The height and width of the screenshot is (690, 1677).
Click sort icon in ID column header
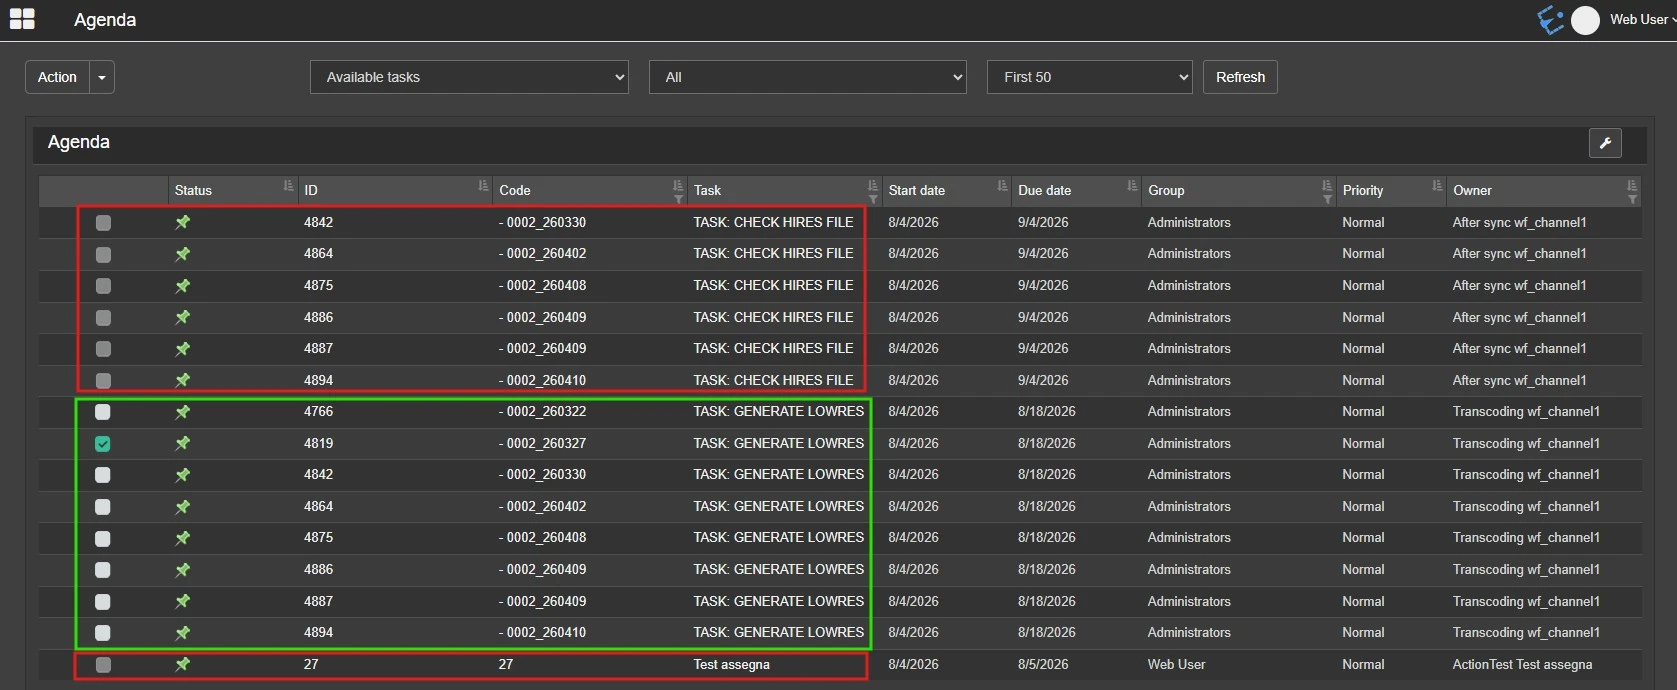483,186
